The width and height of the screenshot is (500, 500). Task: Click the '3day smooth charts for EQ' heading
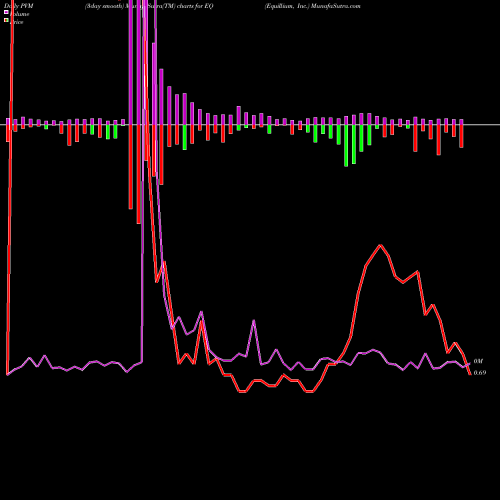tap(149, 6)
